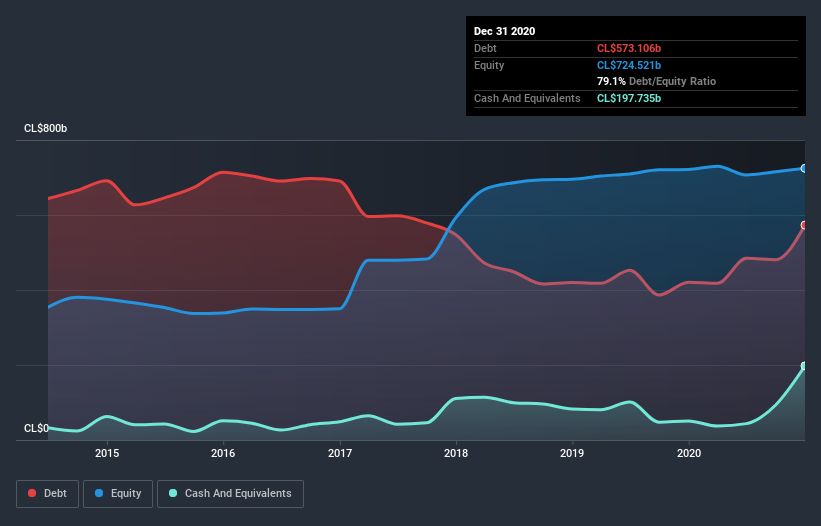Click the 79.1% Debt/Equity Ratio text

click(656, 81)
